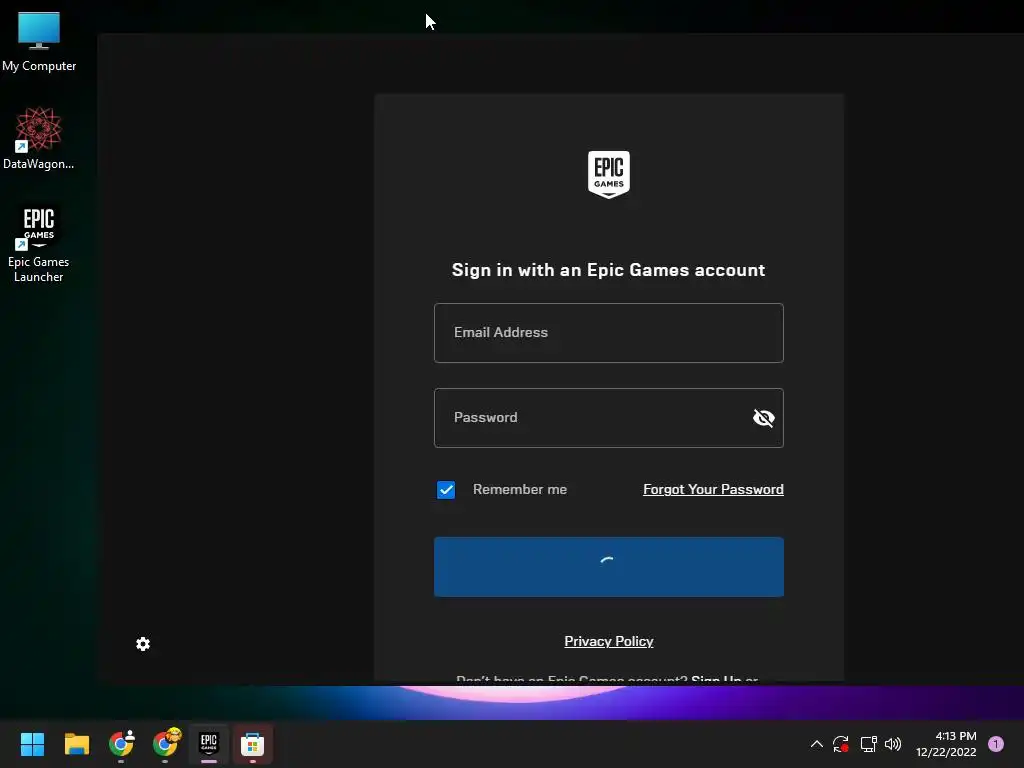The width and height of the screenshot is (1024, 768).
Task: Click the Sign in with an Epic Games account heading
Action: (609, 270)
